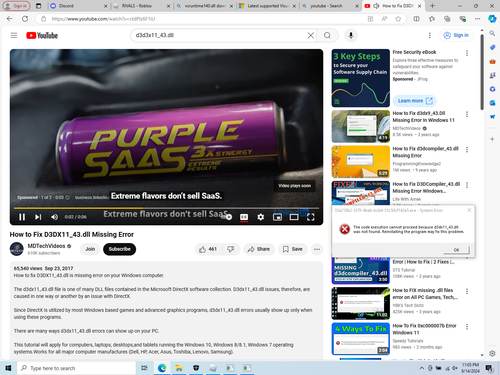
Task: Switch to the Discord browser tab
Action: click(78, 6)
